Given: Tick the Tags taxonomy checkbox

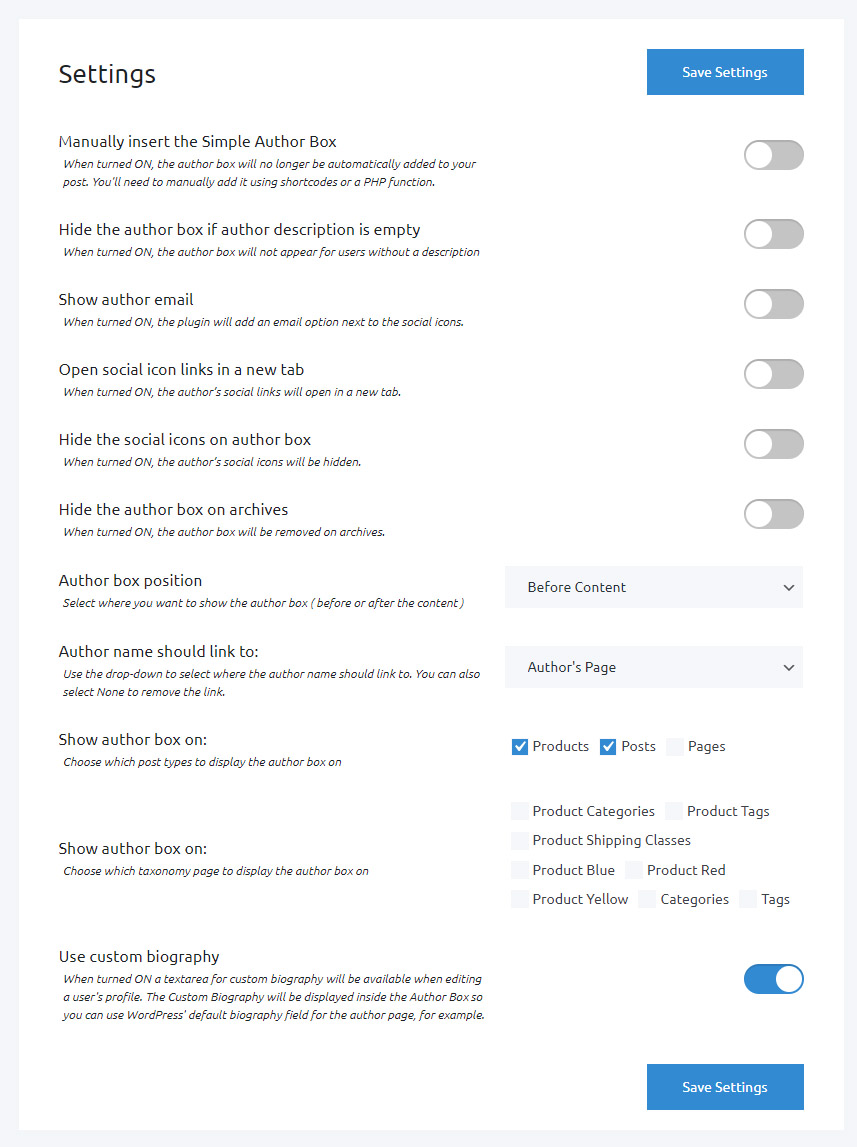Looking at the screenshot, I should [x=748, y=899].
